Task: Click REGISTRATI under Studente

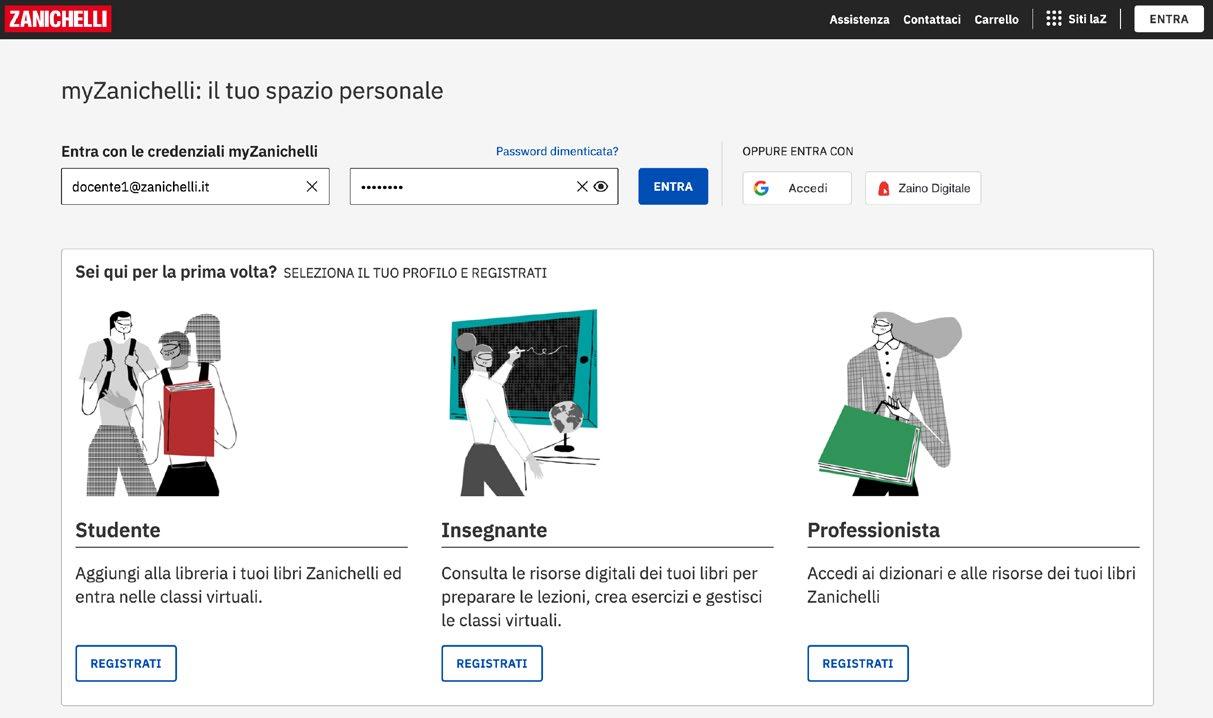Action: (126, 664)
